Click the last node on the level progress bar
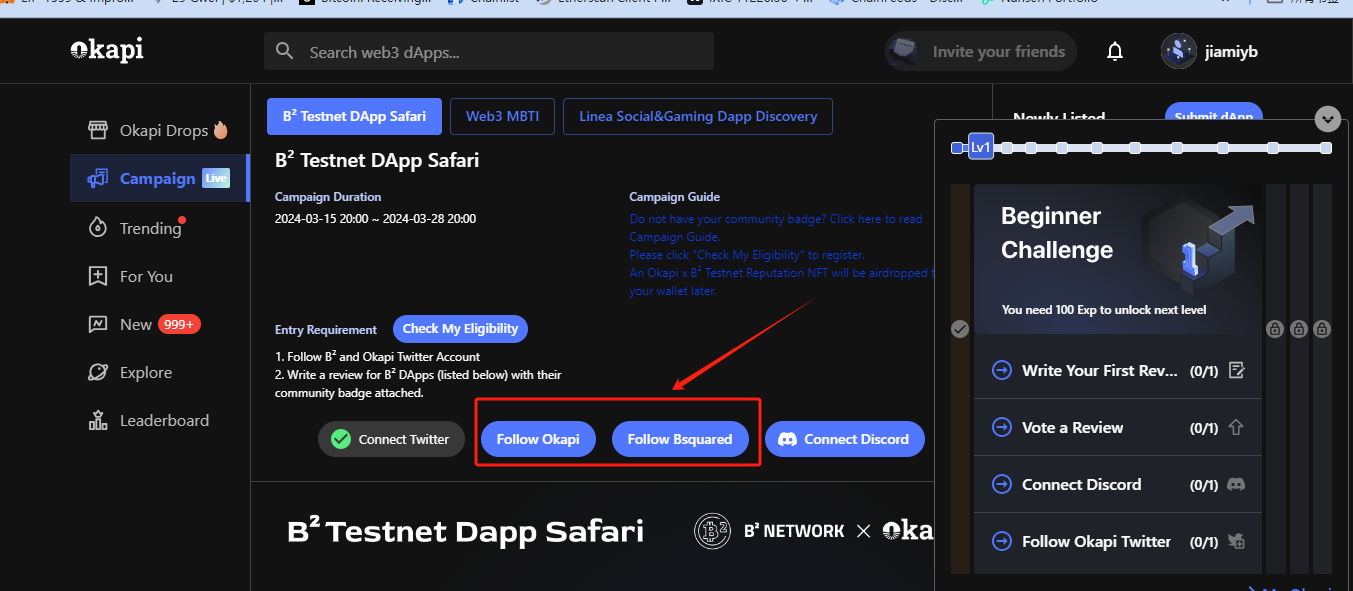1353x591 pixels. coord(1326,148)
